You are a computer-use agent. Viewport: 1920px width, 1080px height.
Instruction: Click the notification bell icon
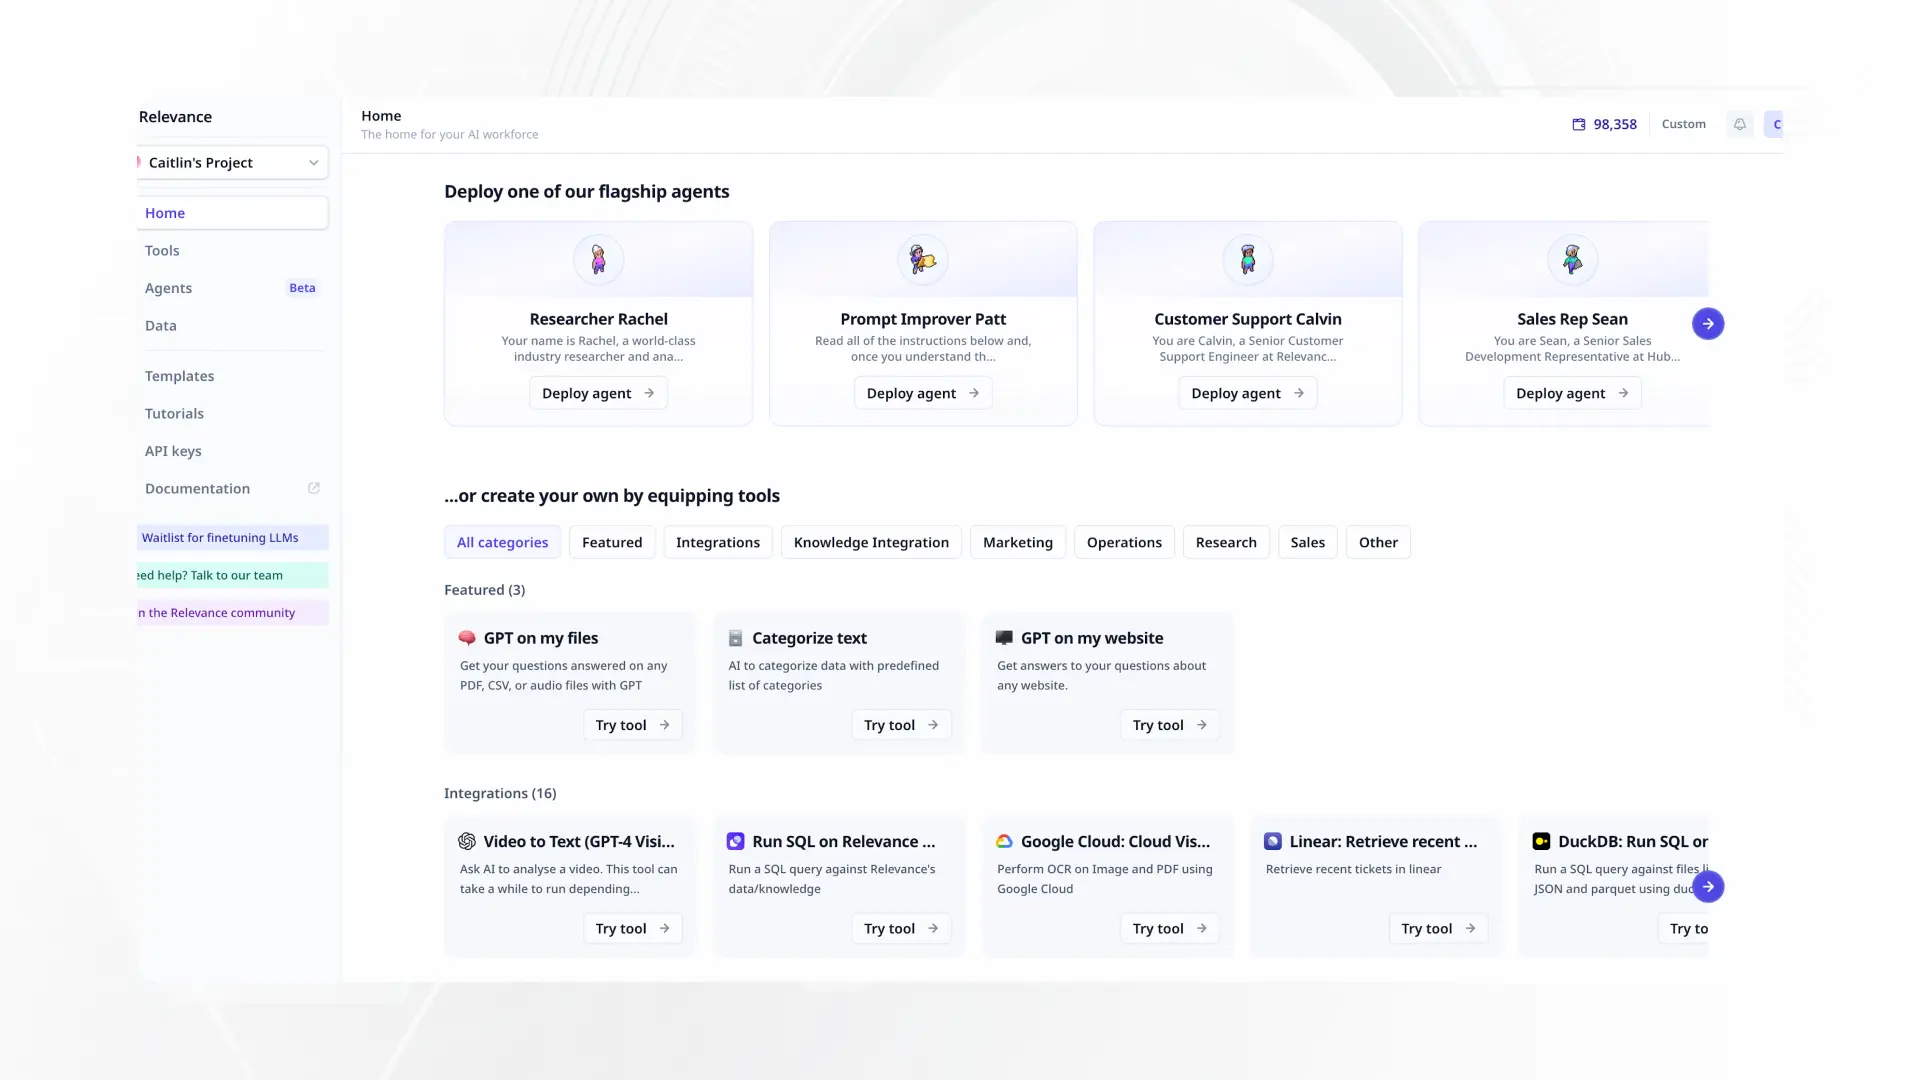pyautogui.click(x=1740, y=124)
